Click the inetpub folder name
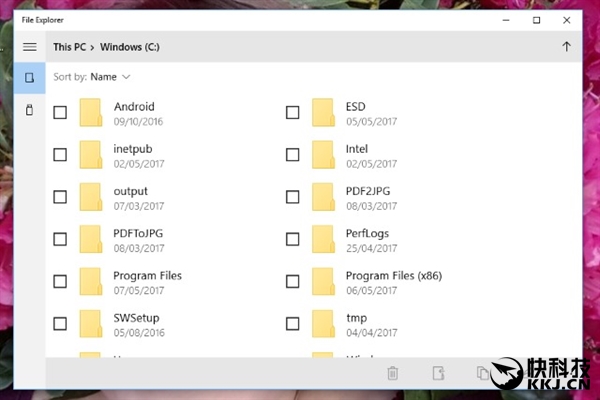This screenshot has height=400, width=600. coord(133,149)
